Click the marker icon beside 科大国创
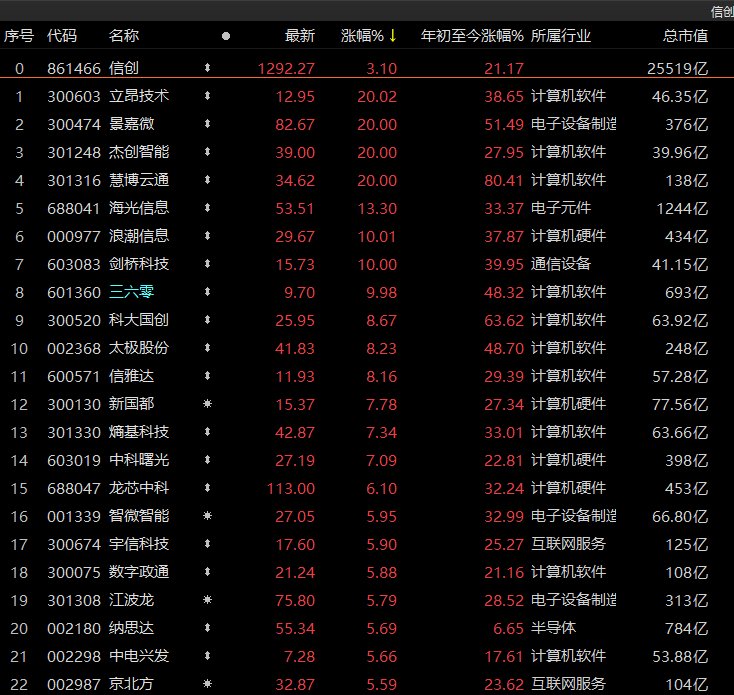This screenshot has height=695, width=734. 207,320
